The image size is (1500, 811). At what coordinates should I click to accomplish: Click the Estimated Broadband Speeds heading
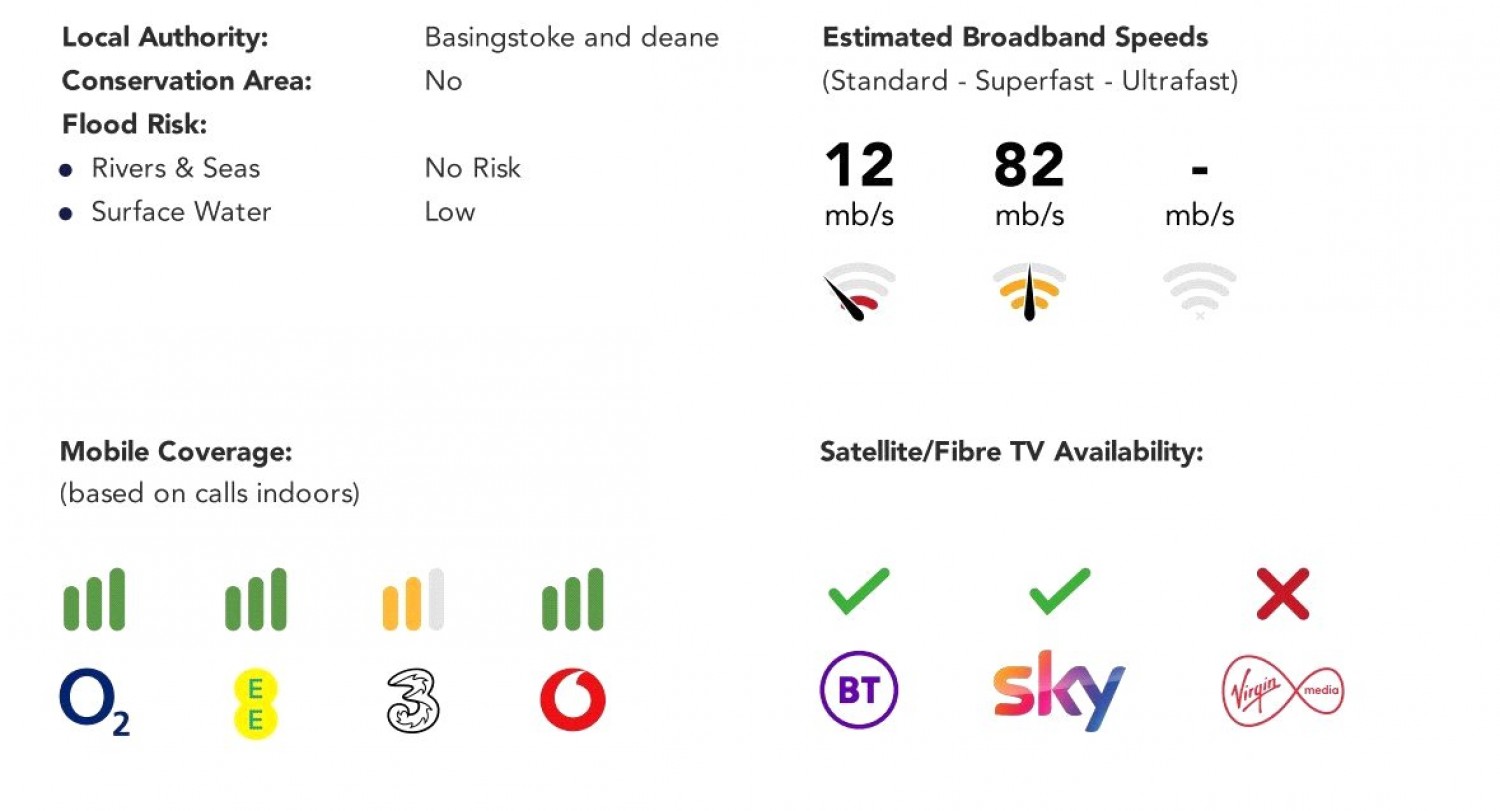(1015, 38)
